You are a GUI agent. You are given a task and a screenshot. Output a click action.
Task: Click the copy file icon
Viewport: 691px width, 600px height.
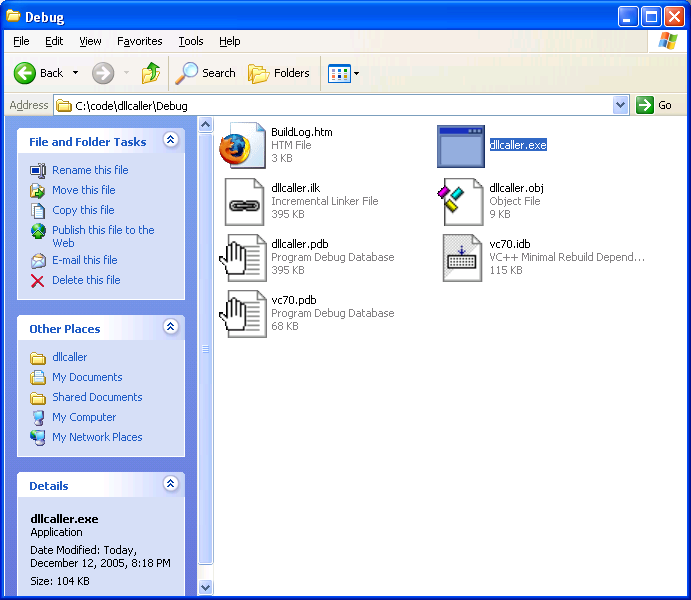(x=38, y=211)
